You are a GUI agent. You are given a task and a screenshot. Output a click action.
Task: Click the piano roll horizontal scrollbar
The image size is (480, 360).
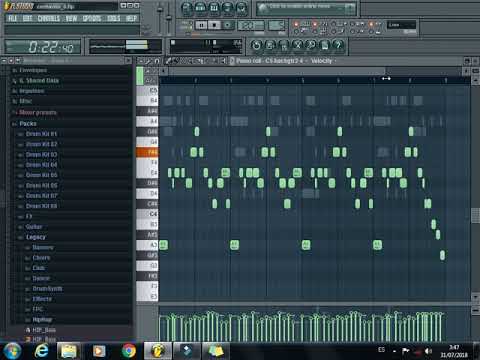point(277,71)
